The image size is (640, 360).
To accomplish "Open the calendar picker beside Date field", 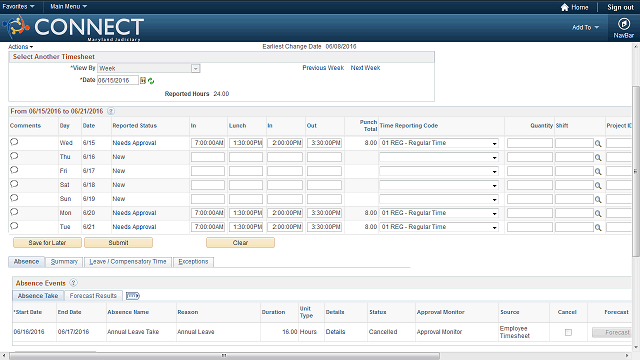I will coord(143,81).
